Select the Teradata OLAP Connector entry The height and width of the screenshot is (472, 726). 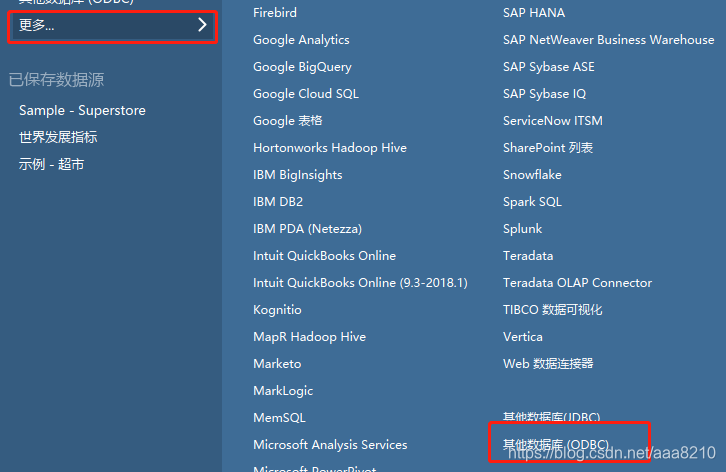[x=578, y=283]
